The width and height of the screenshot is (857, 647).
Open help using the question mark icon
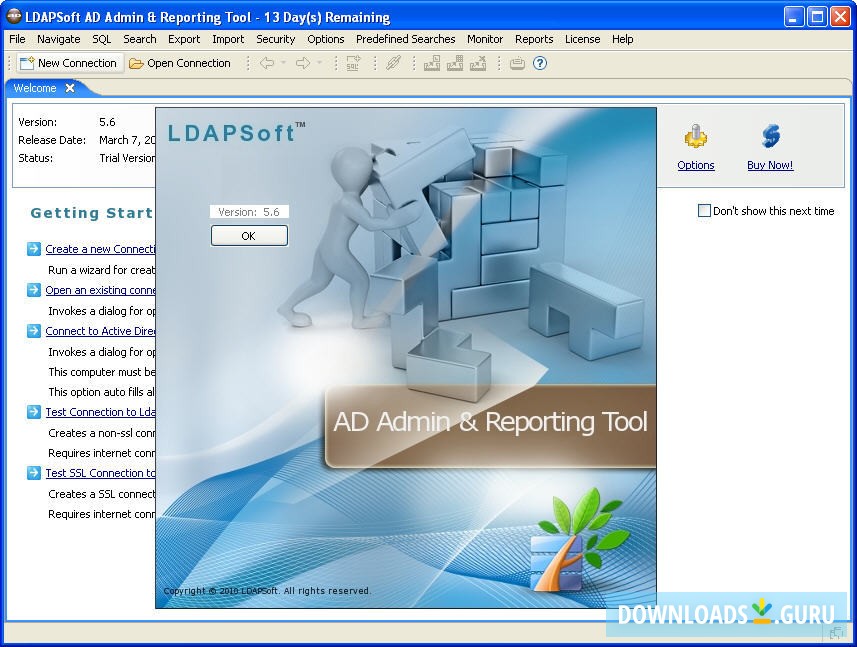coord(538,63)
